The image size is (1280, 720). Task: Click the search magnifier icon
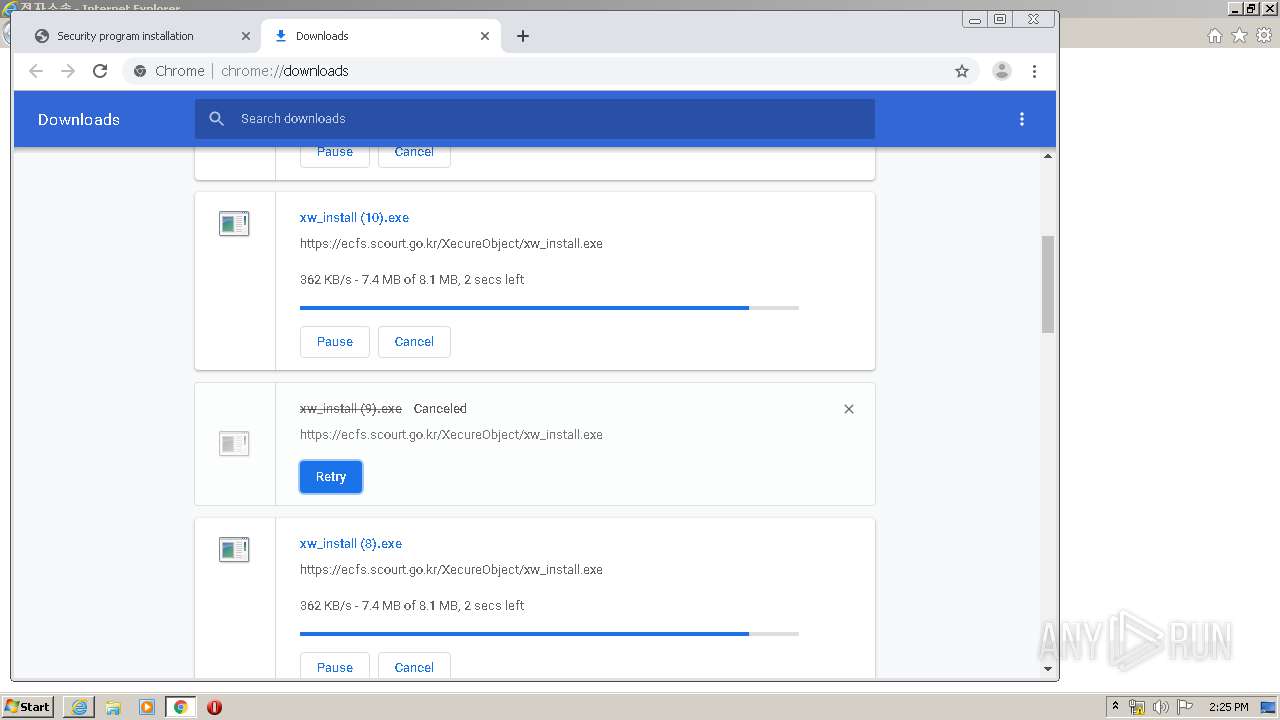pyautogui.click(x=216, y=119)
